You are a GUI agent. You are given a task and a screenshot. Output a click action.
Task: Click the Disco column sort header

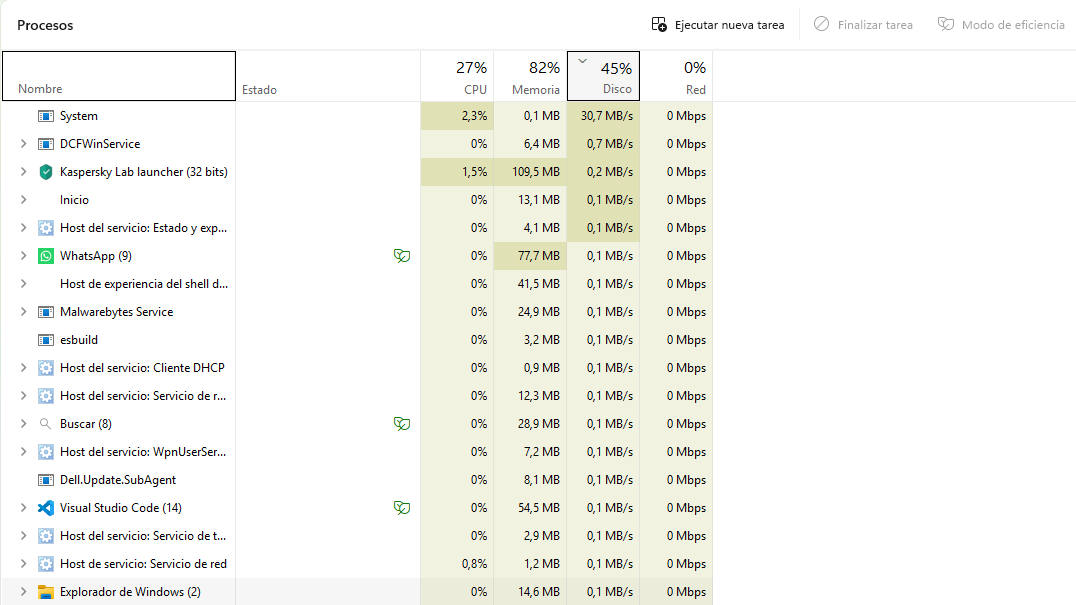[x=603, y=76]
